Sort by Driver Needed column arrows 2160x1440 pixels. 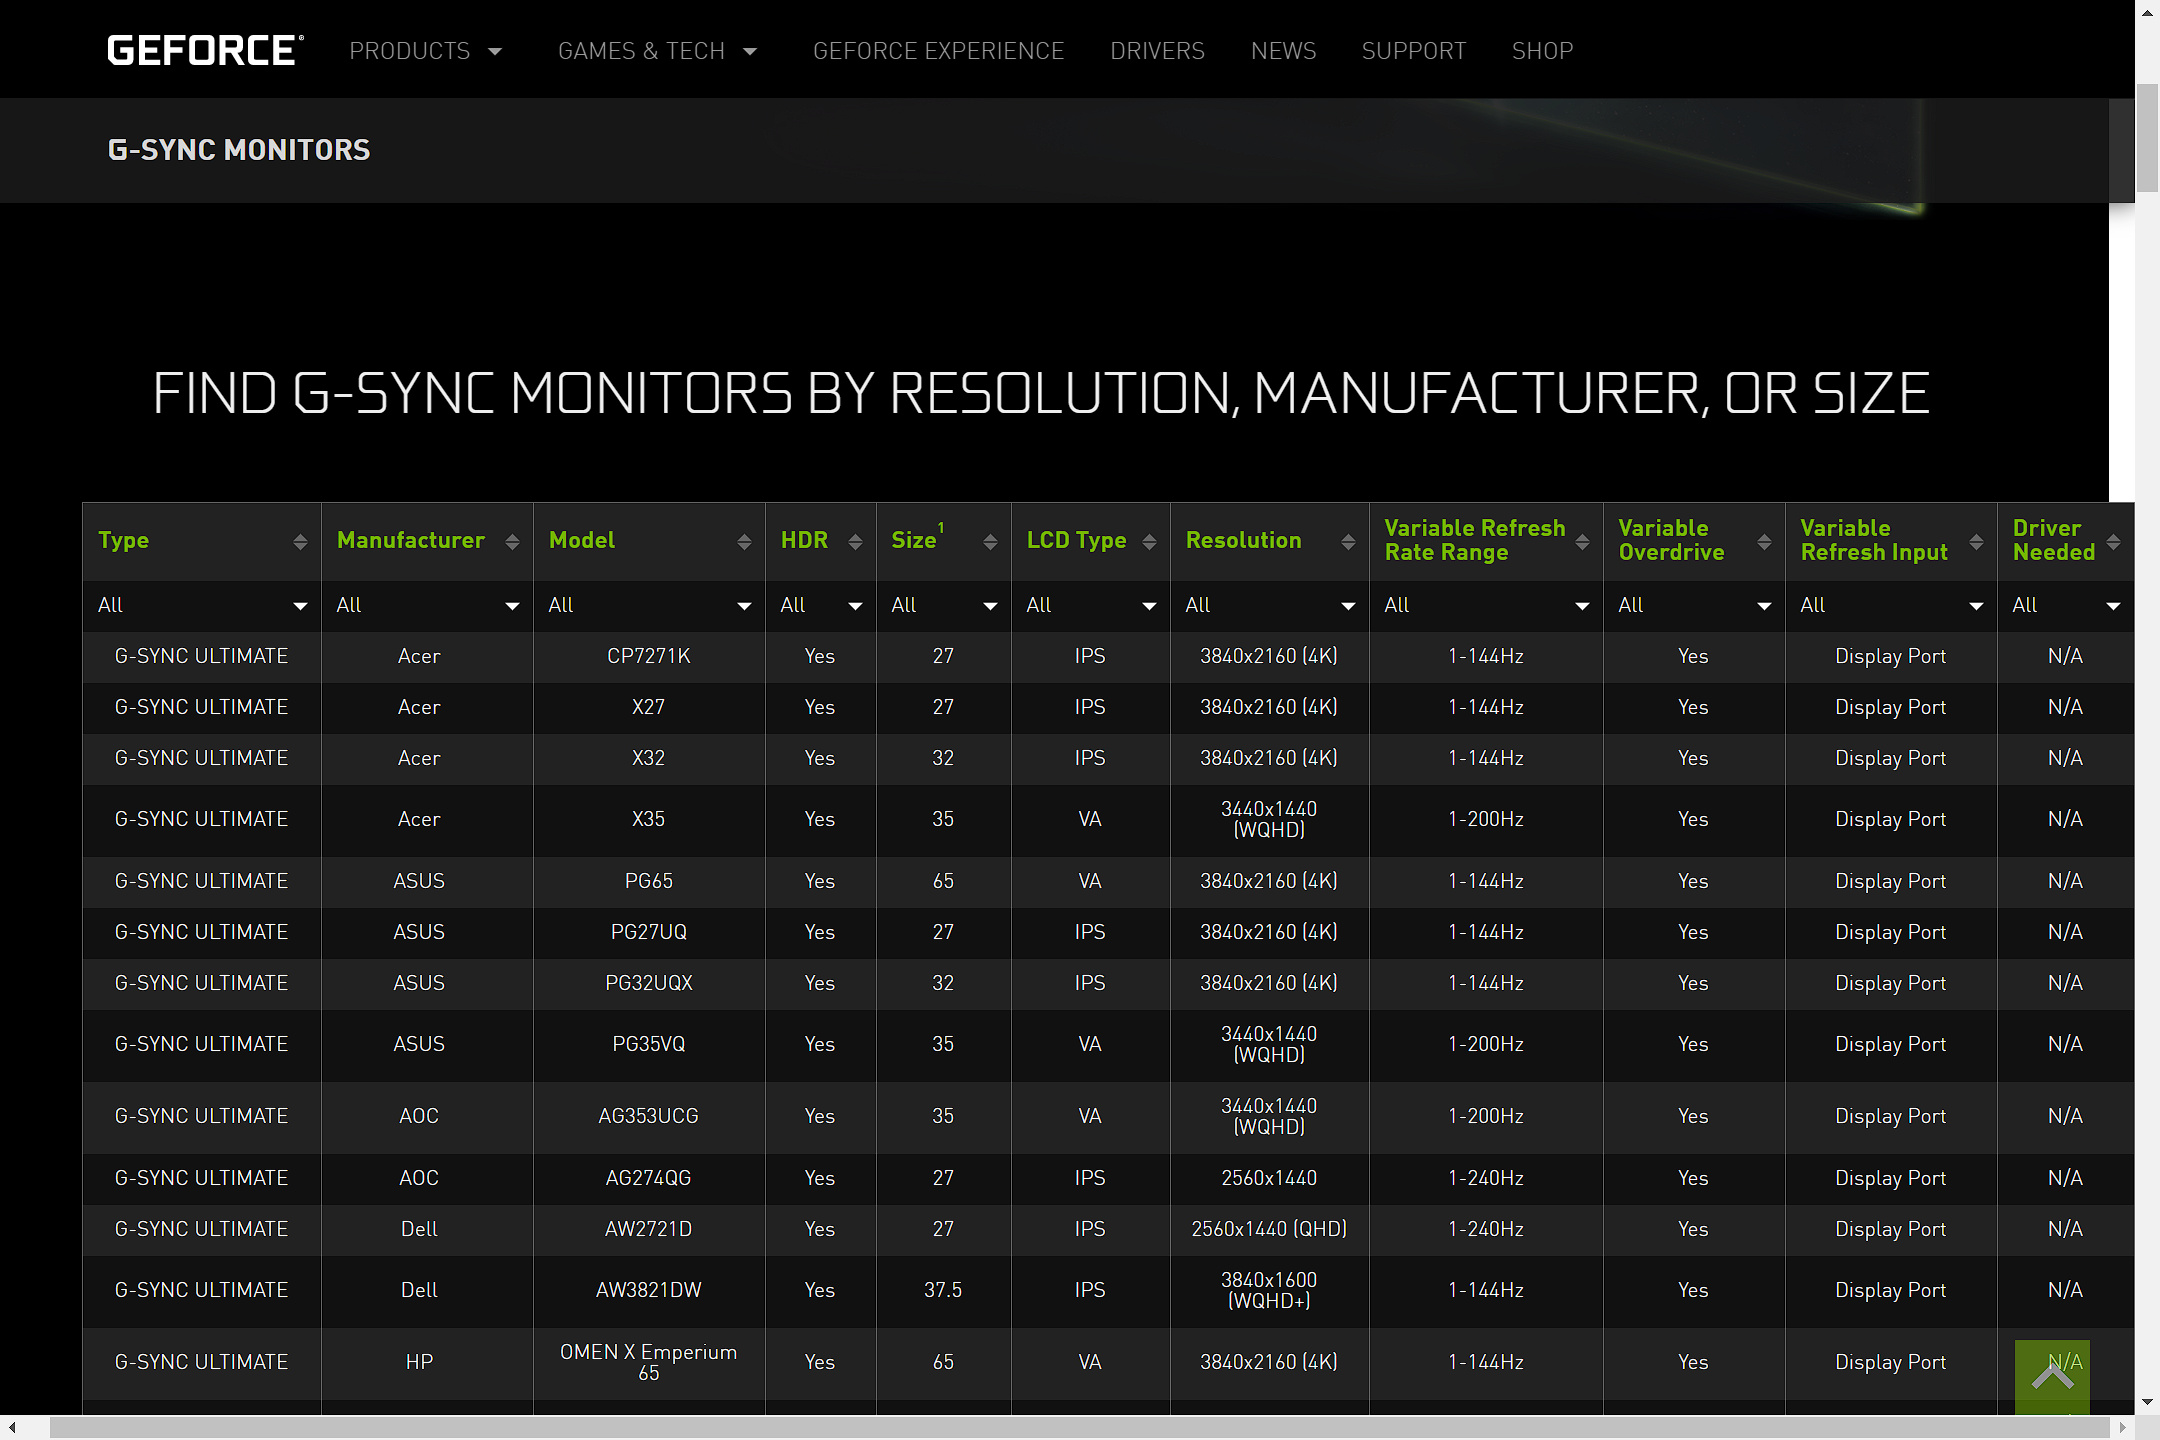2113,541
